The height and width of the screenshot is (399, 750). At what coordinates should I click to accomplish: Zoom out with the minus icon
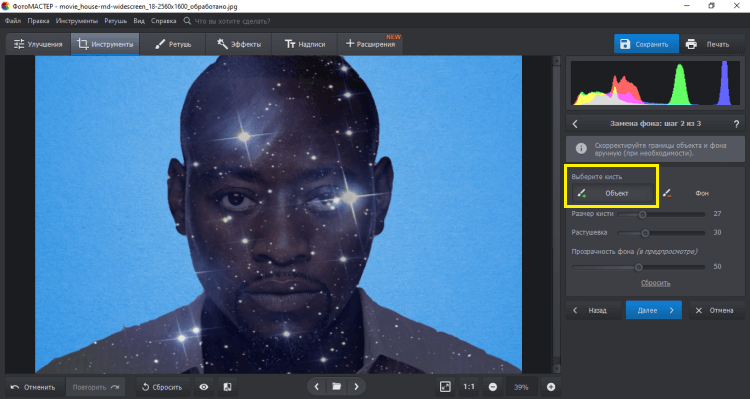493,387
